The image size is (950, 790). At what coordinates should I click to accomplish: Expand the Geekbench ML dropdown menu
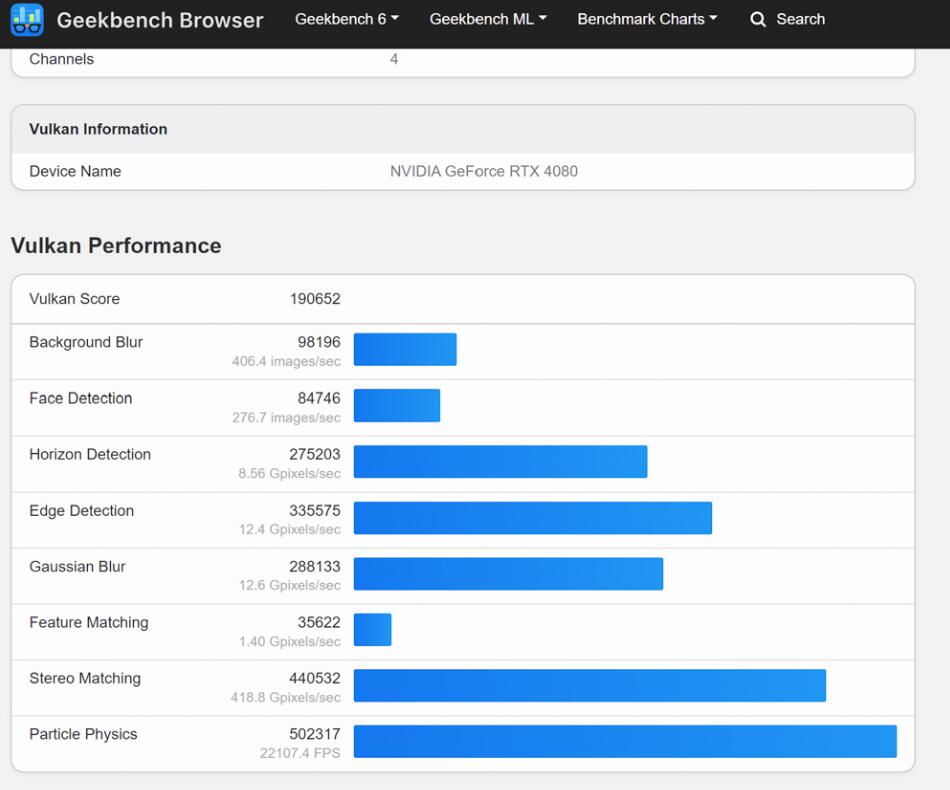[488, 19]
